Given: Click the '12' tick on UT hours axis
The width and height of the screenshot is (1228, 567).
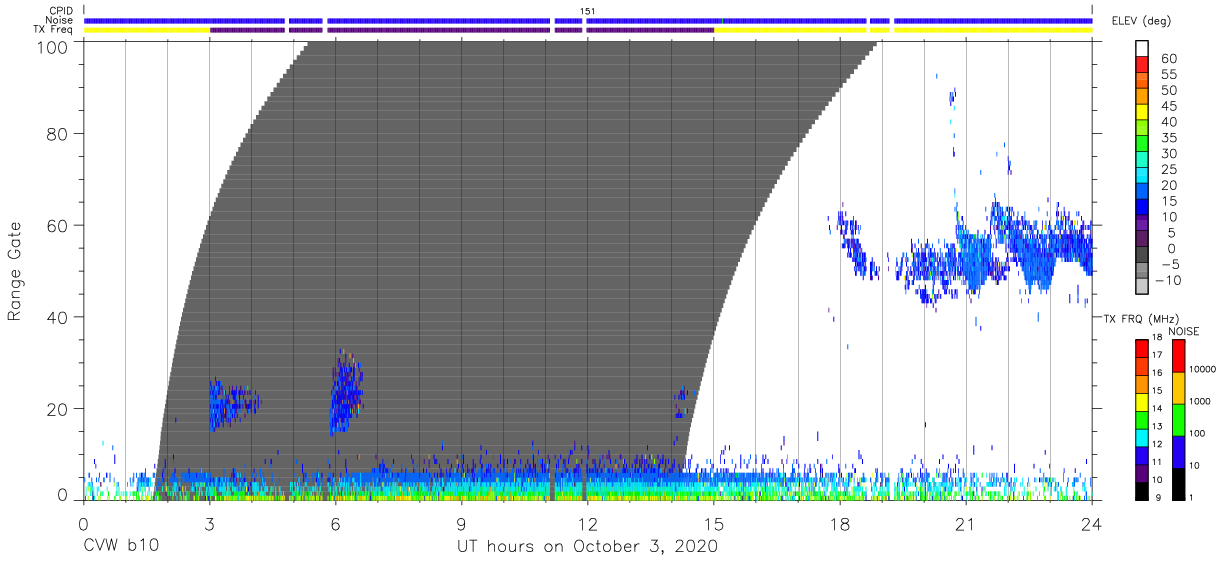Looking at the screenshot, I should point(588,524).
